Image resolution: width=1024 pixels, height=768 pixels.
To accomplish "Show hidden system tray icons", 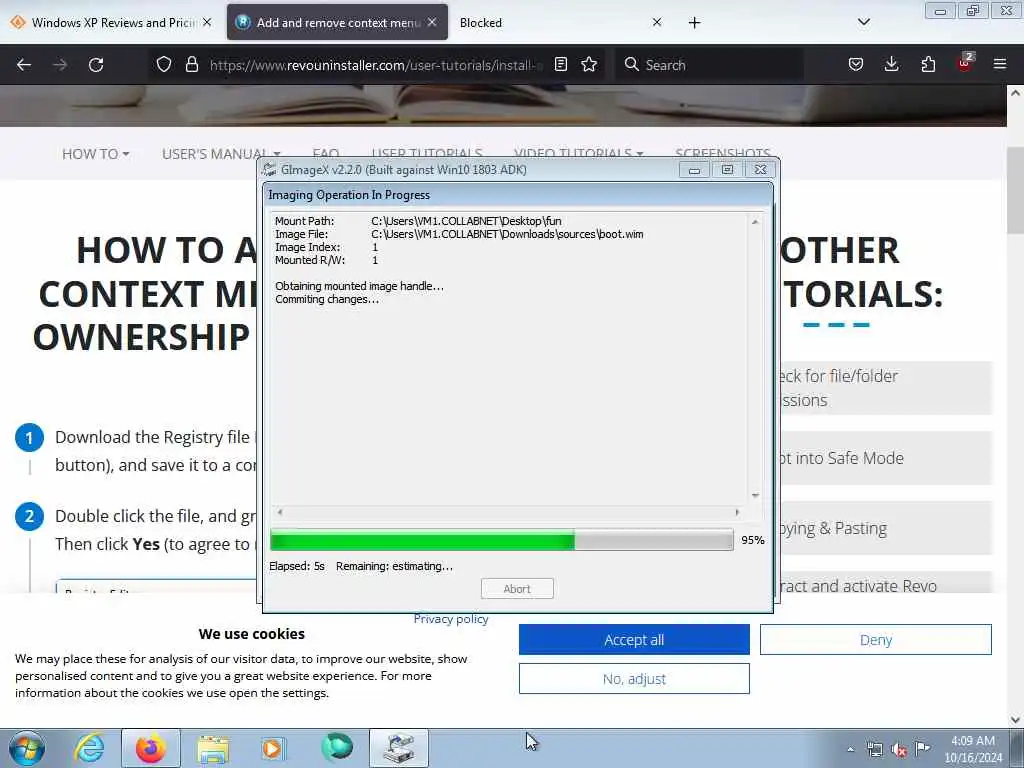I will [x=850, y=749].
